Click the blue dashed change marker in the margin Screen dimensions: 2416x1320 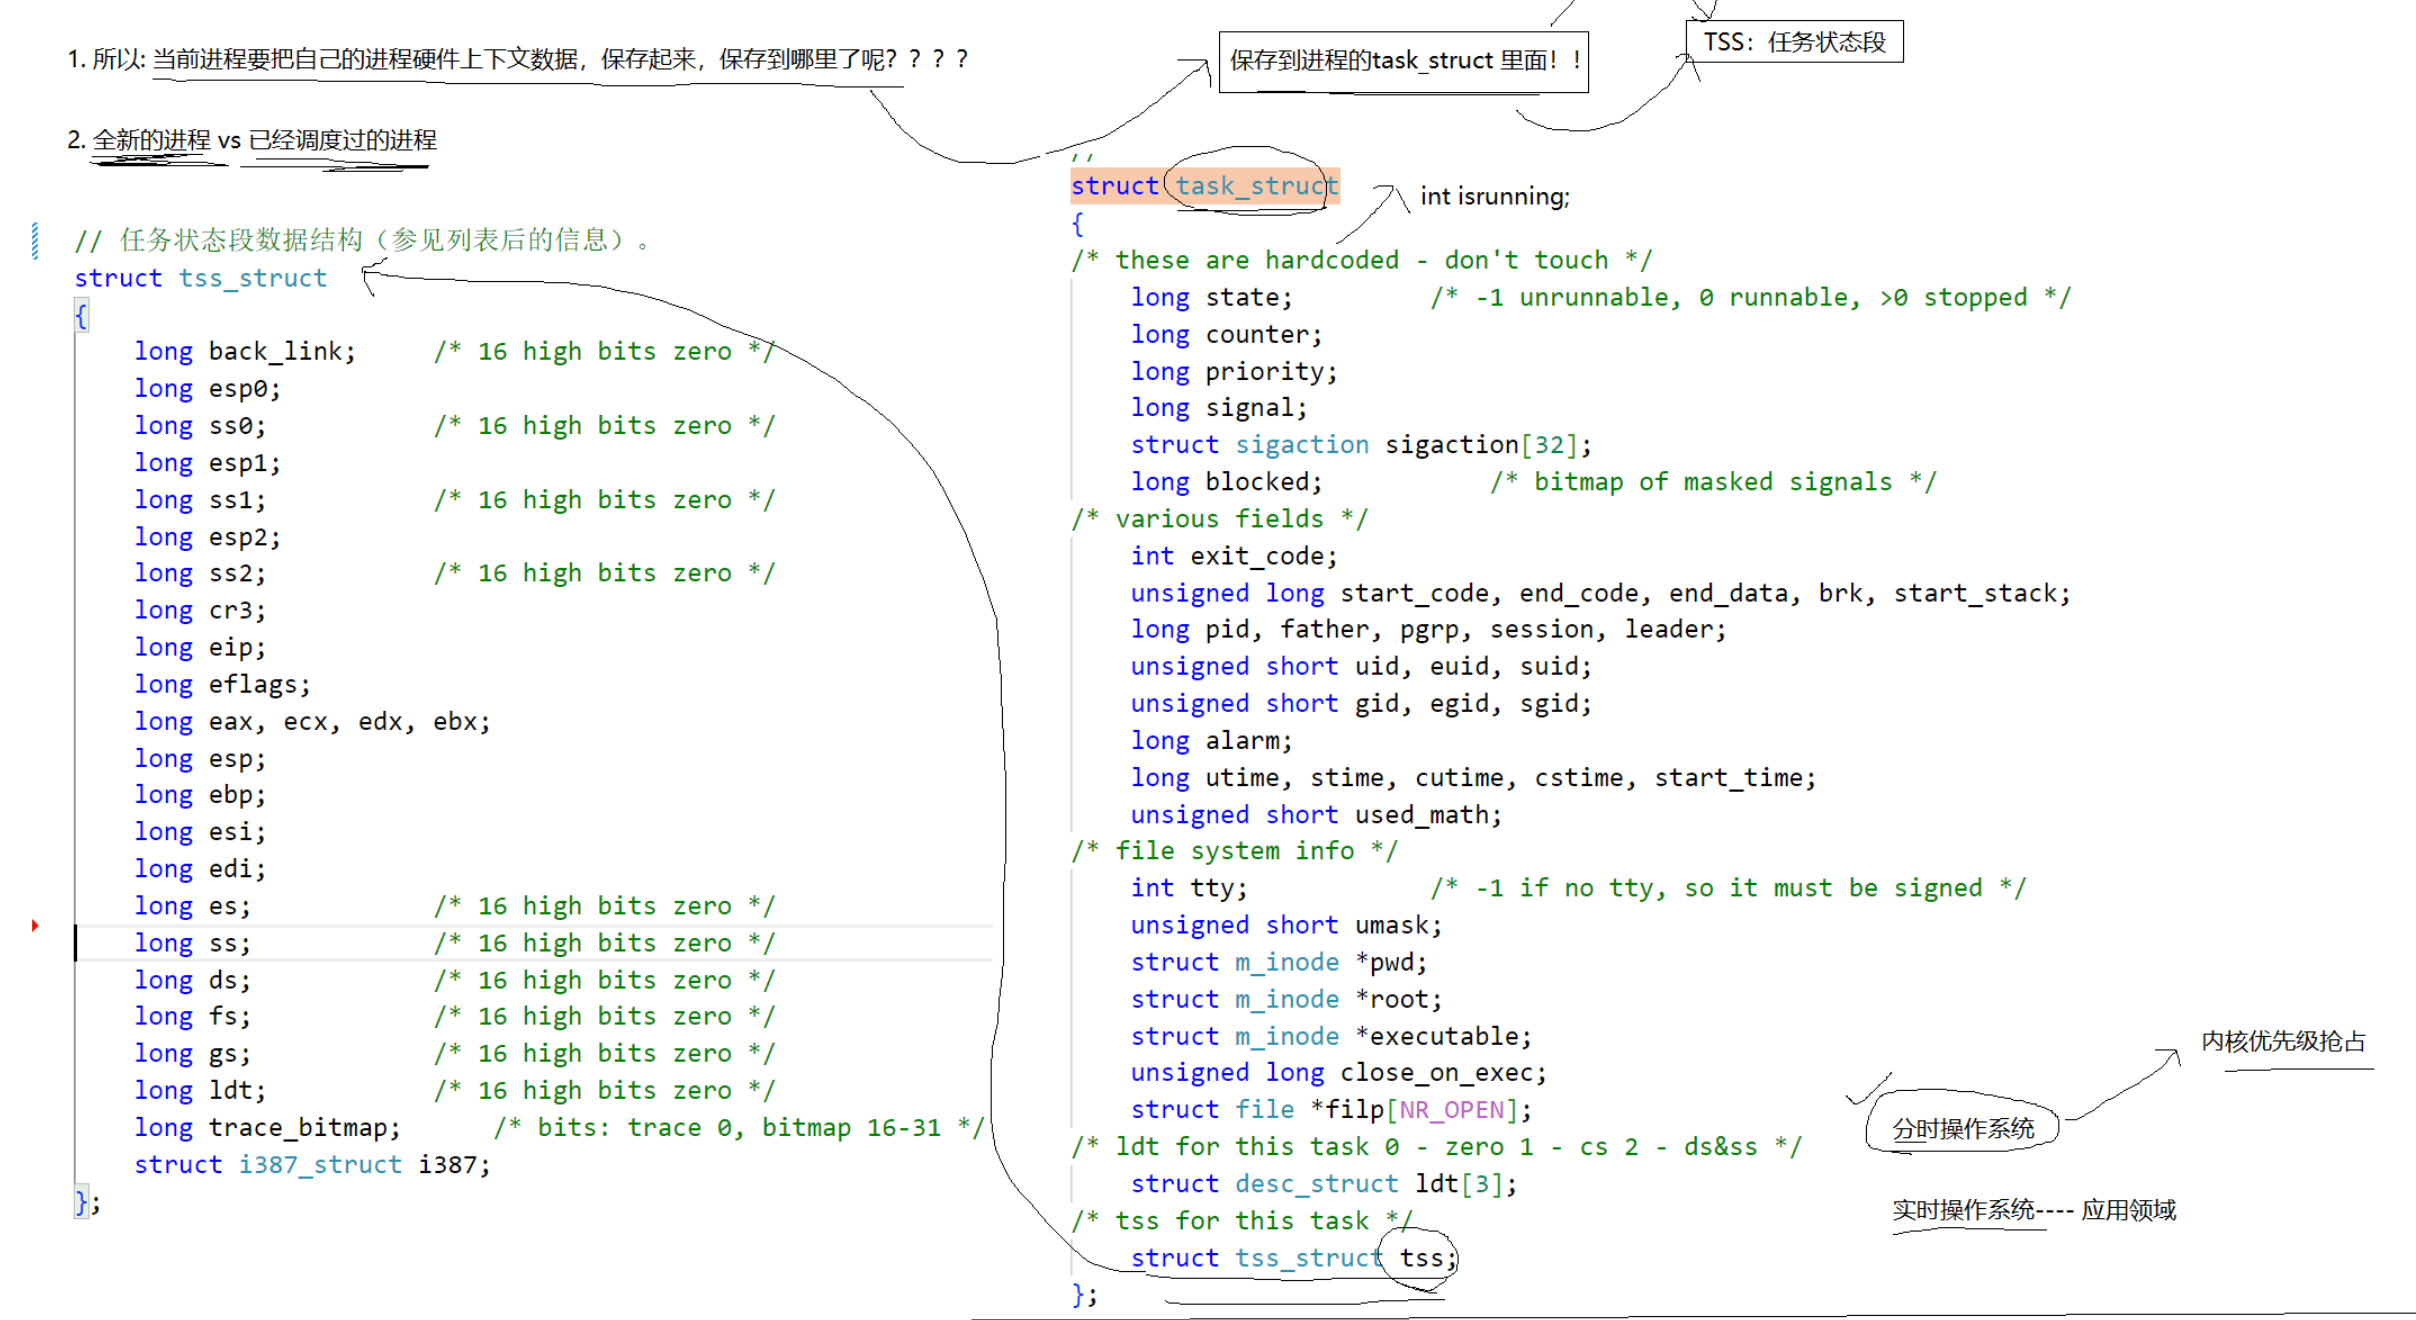35,241
